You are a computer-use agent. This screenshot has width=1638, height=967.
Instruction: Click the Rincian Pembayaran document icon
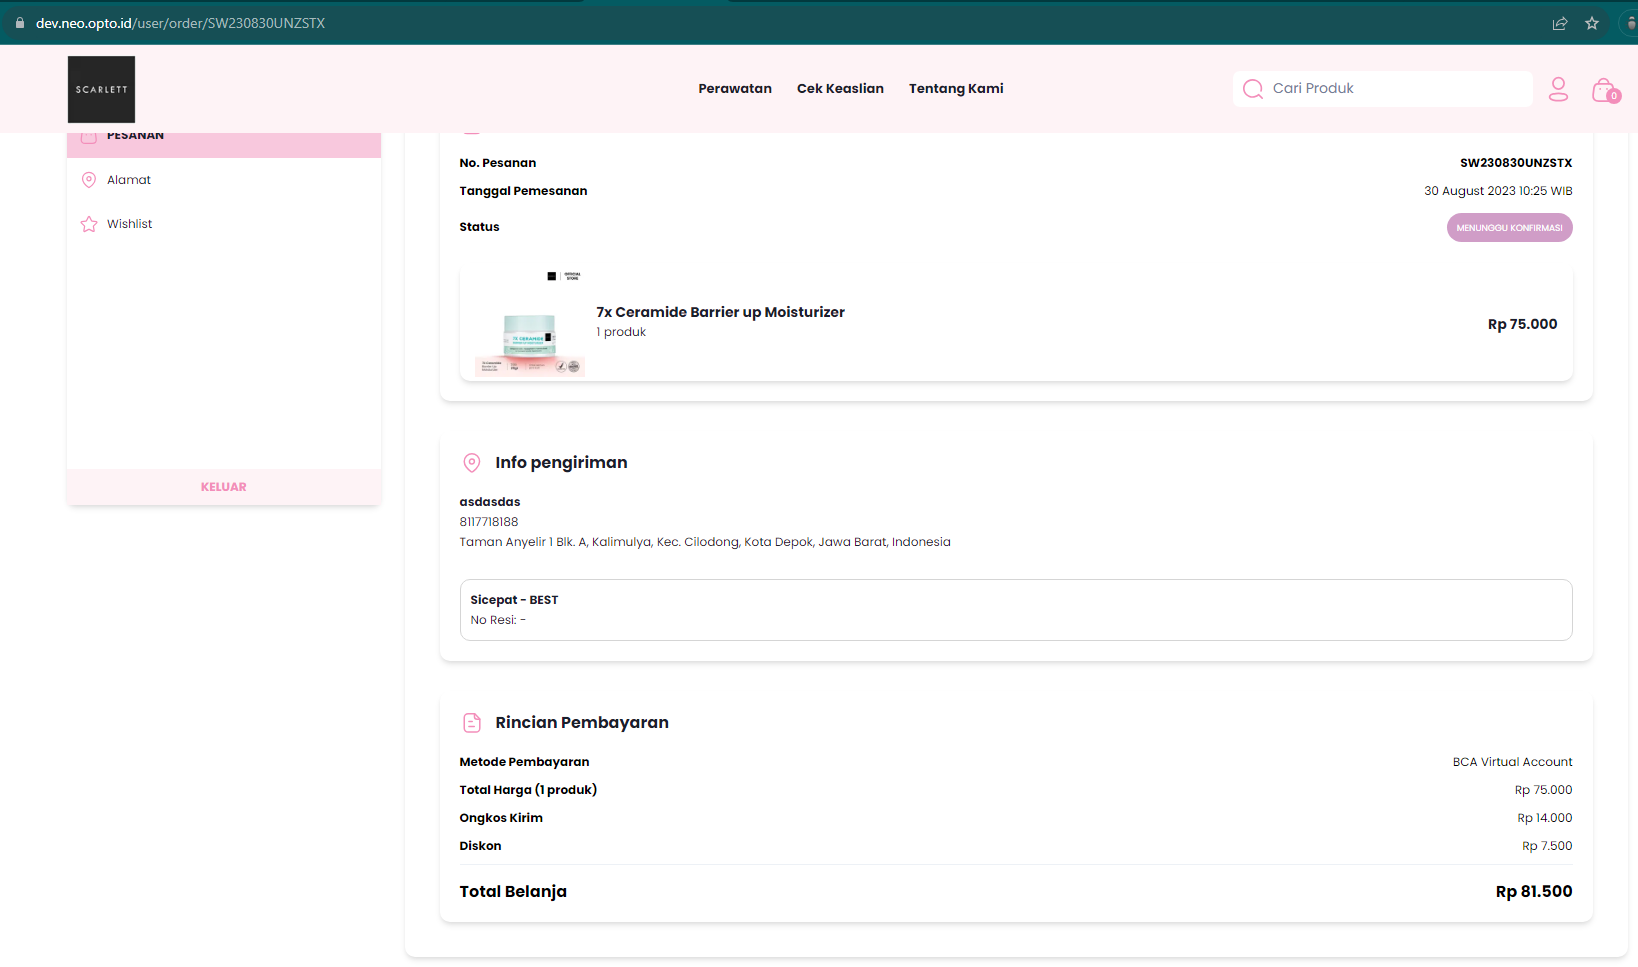point(472,723)
